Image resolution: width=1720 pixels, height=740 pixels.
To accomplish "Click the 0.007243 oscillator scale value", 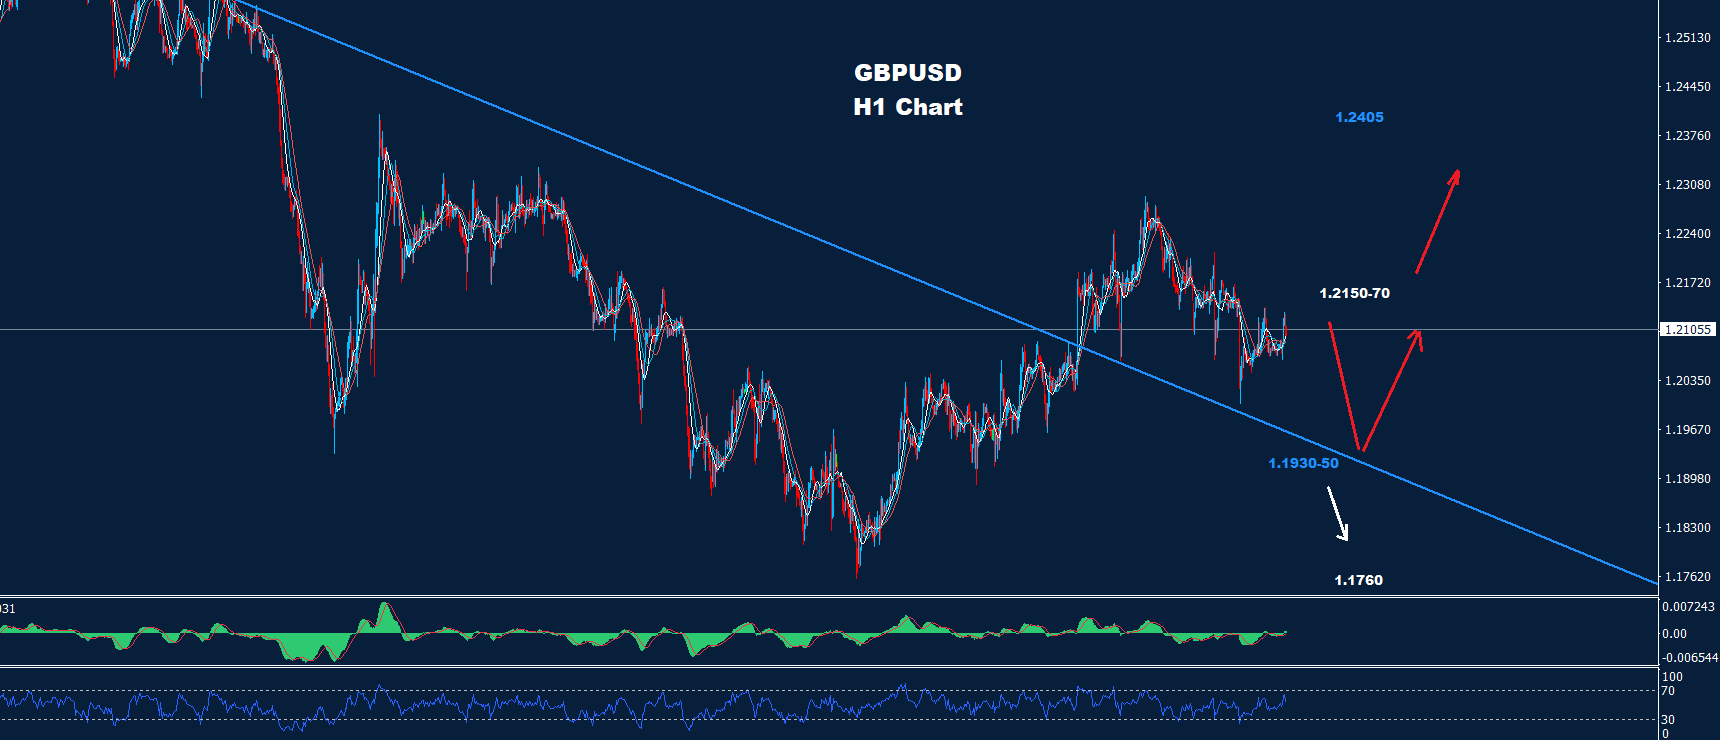I will coord(1689,607).
